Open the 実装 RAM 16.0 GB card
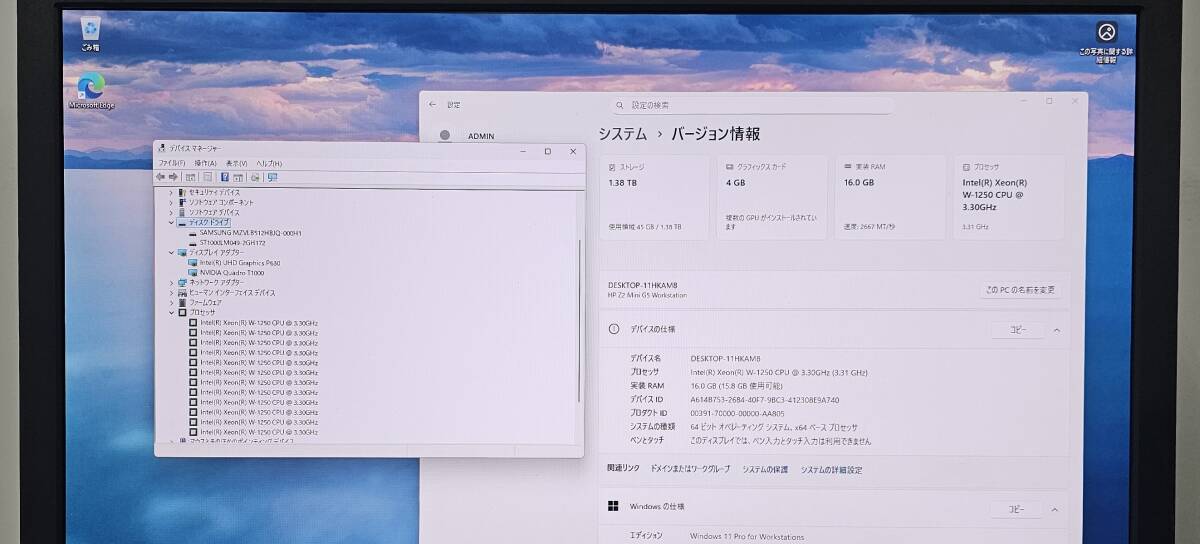 click(x=890, y=197)
